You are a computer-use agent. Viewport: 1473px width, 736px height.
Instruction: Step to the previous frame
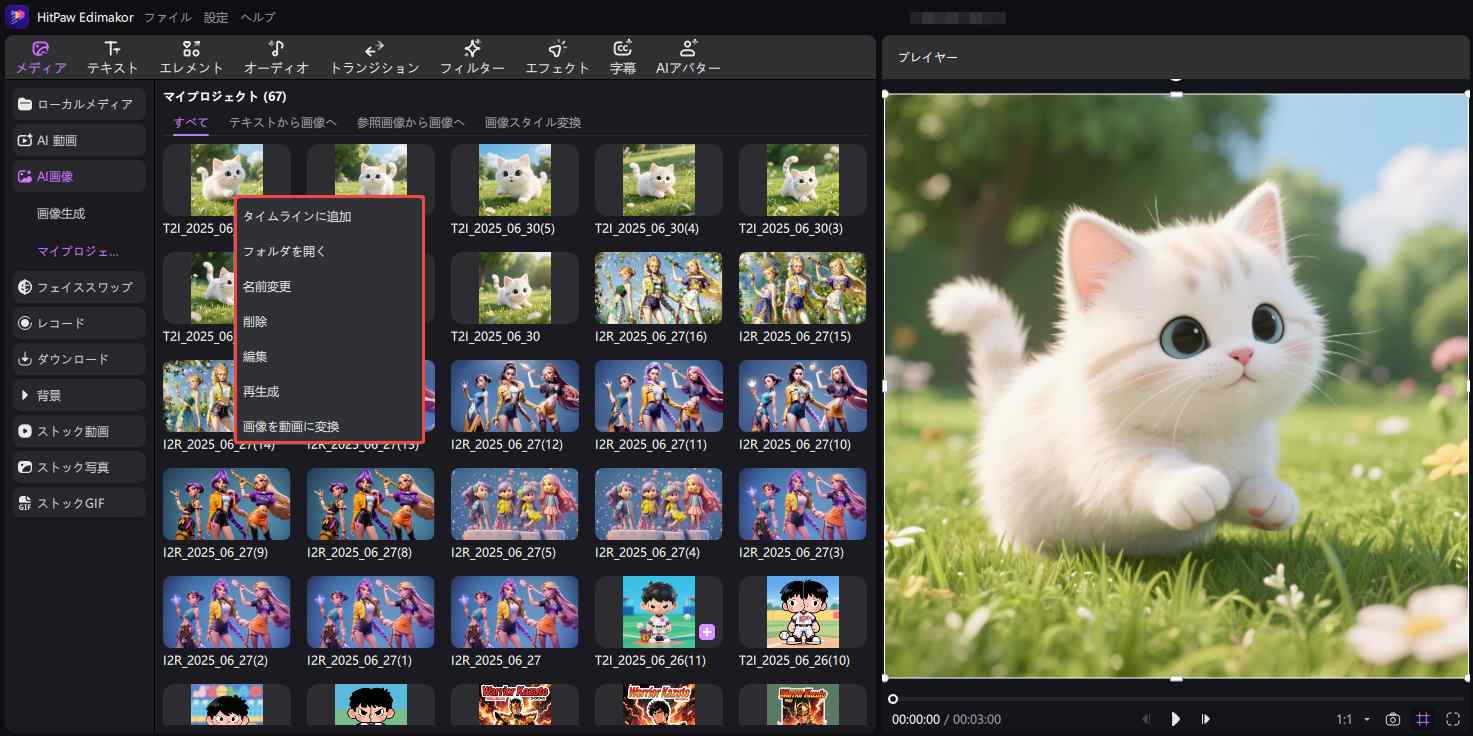pos(1146,719)
